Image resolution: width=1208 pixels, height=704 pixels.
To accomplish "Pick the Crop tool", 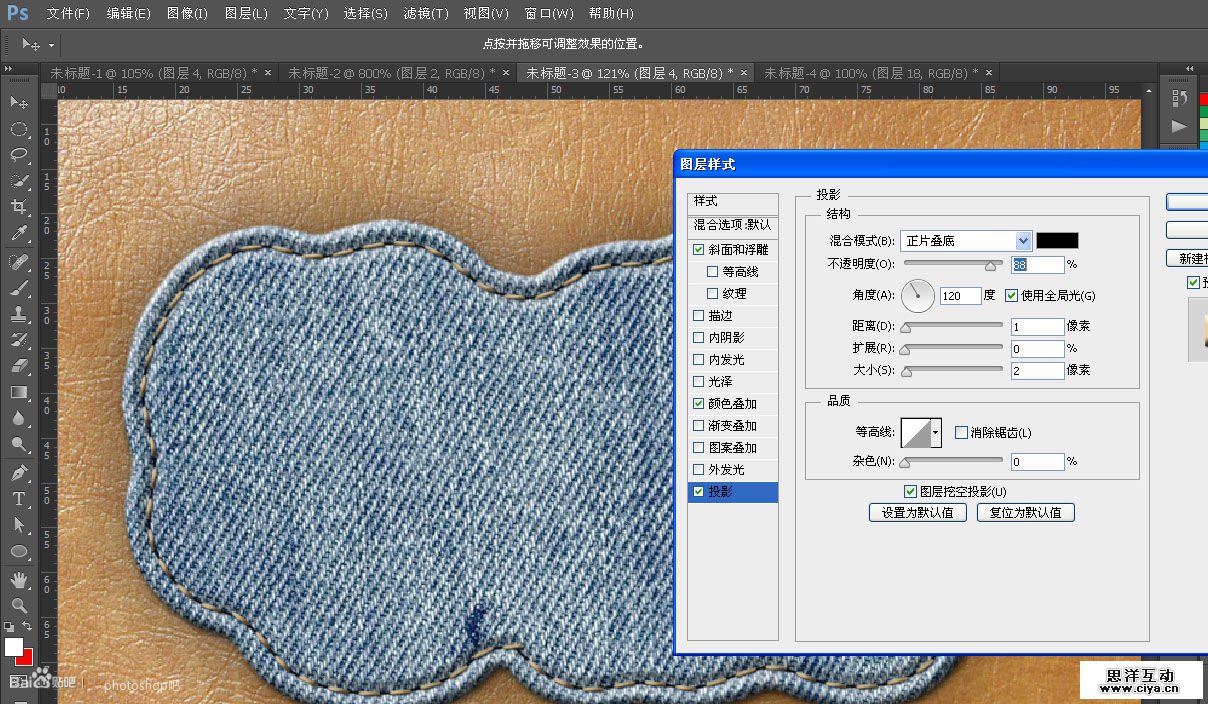I will (19, 207).
